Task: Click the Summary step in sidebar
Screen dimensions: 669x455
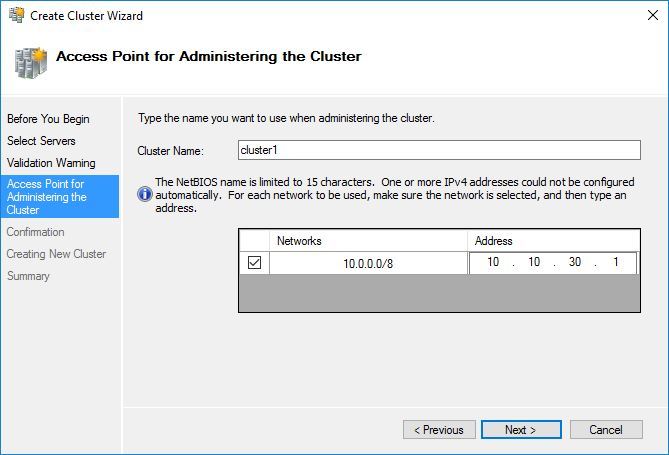Action: (28, 276)
